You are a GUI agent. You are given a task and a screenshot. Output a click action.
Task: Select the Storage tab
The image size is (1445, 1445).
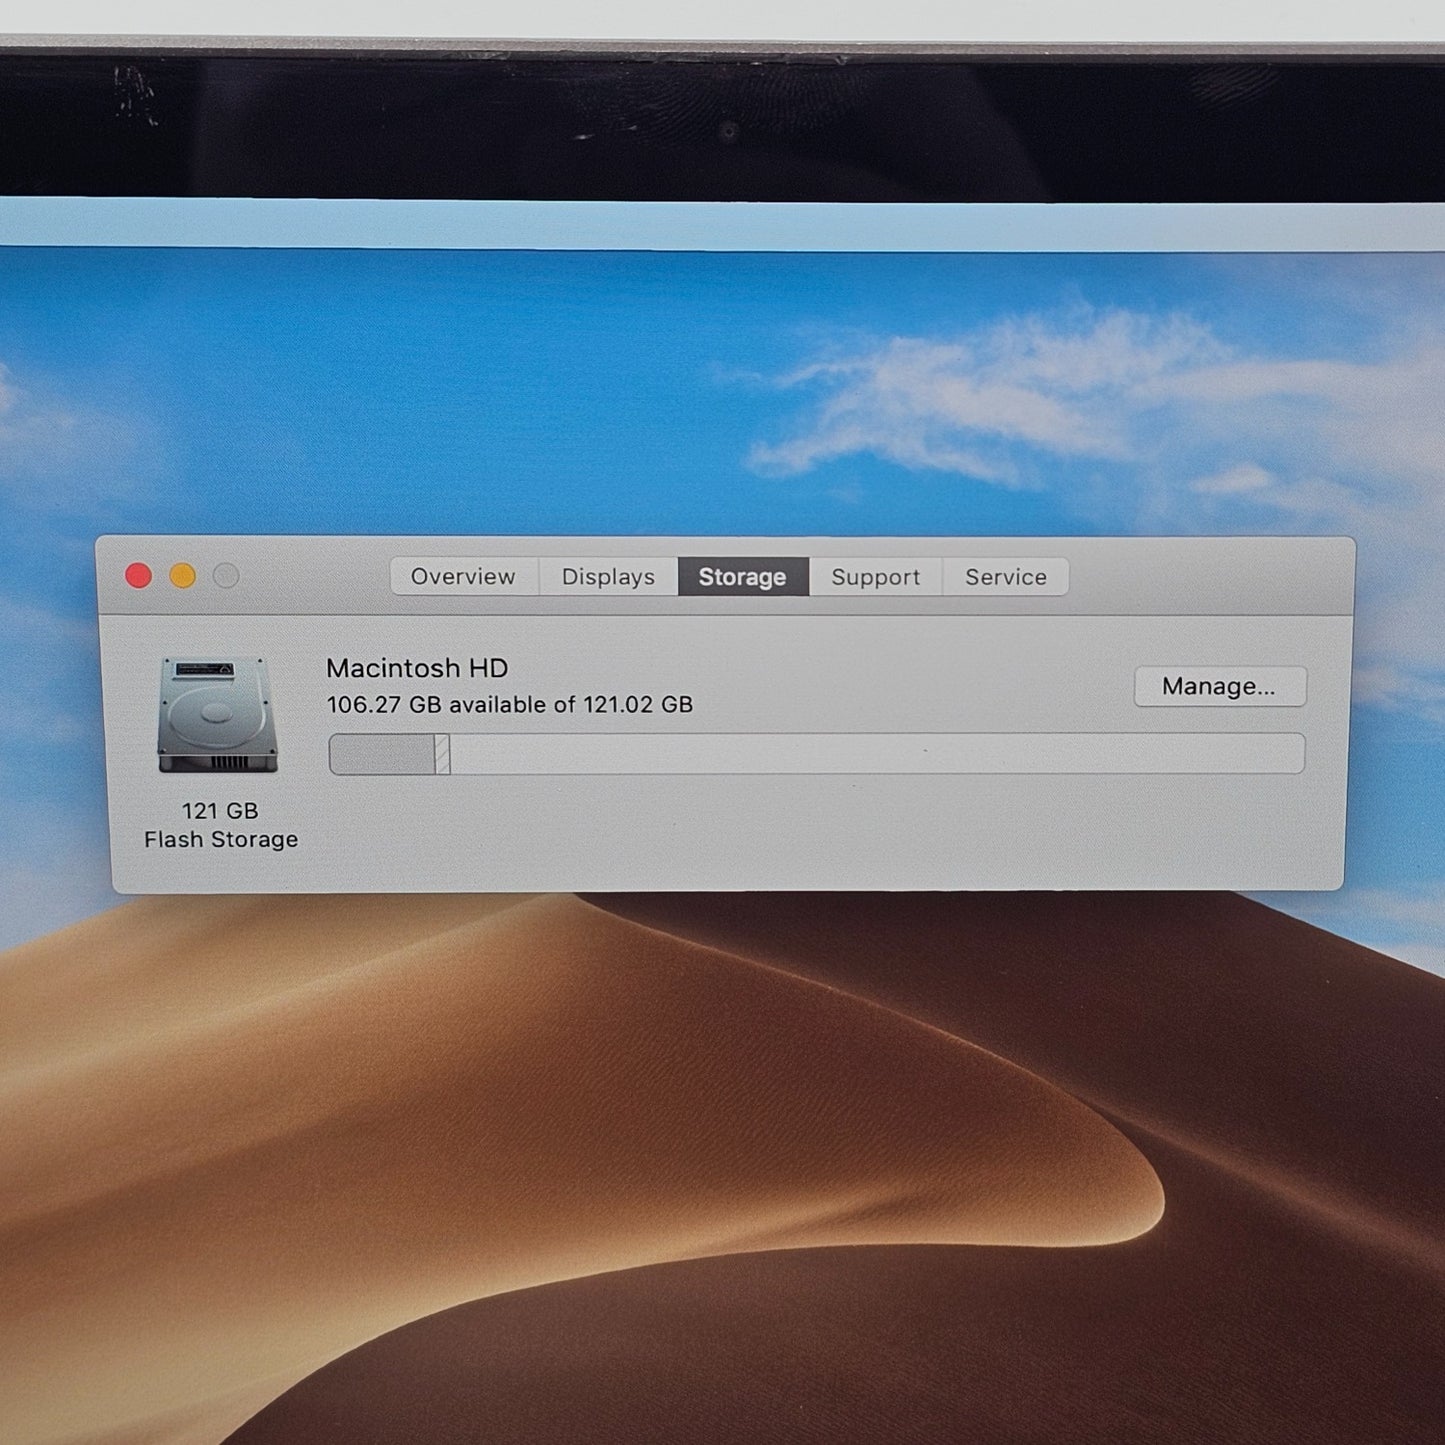click(743, 577)
